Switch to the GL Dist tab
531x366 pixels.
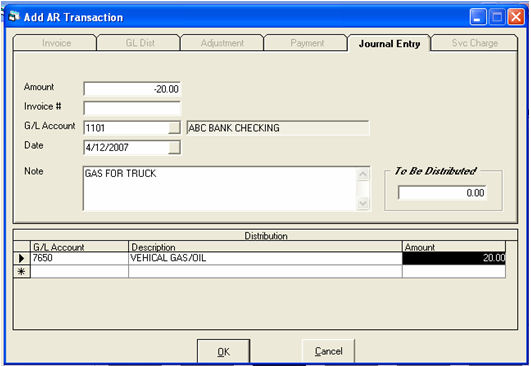click(x=139, y=43)
